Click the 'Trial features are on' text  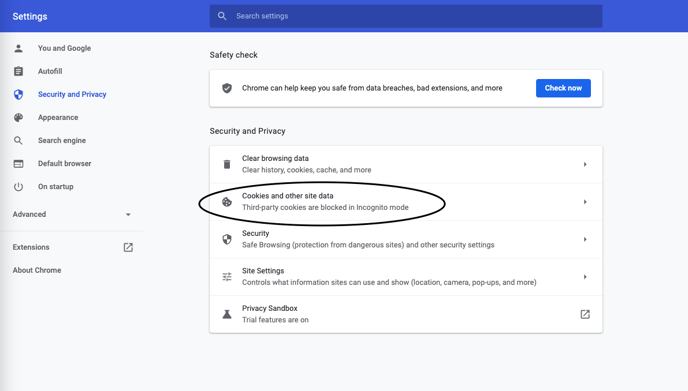[275, 320]
